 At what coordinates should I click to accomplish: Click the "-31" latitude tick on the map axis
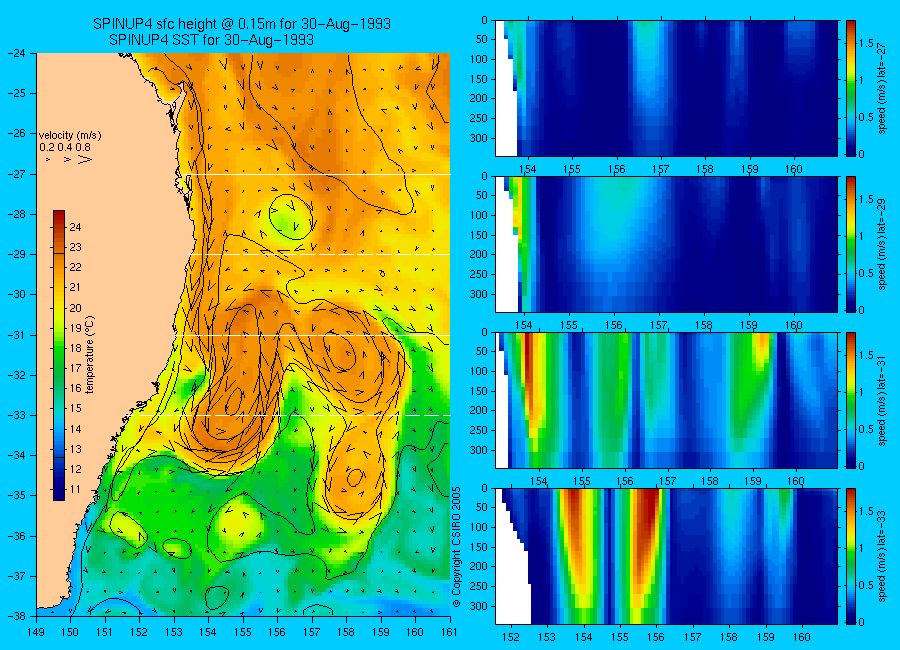tap(16, 335)
